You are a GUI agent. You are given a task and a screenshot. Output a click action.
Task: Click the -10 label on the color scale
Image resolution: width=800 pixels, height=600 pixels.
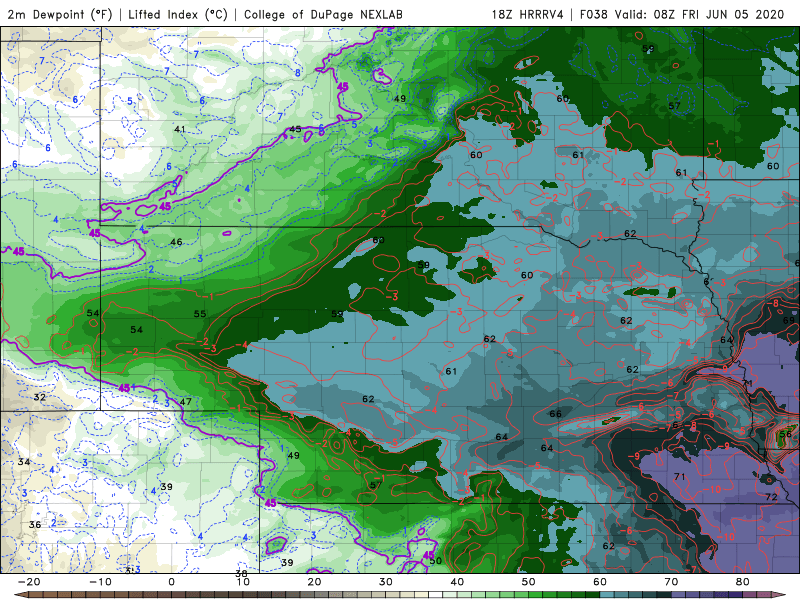pyautogui.click(x=100, y=582)
